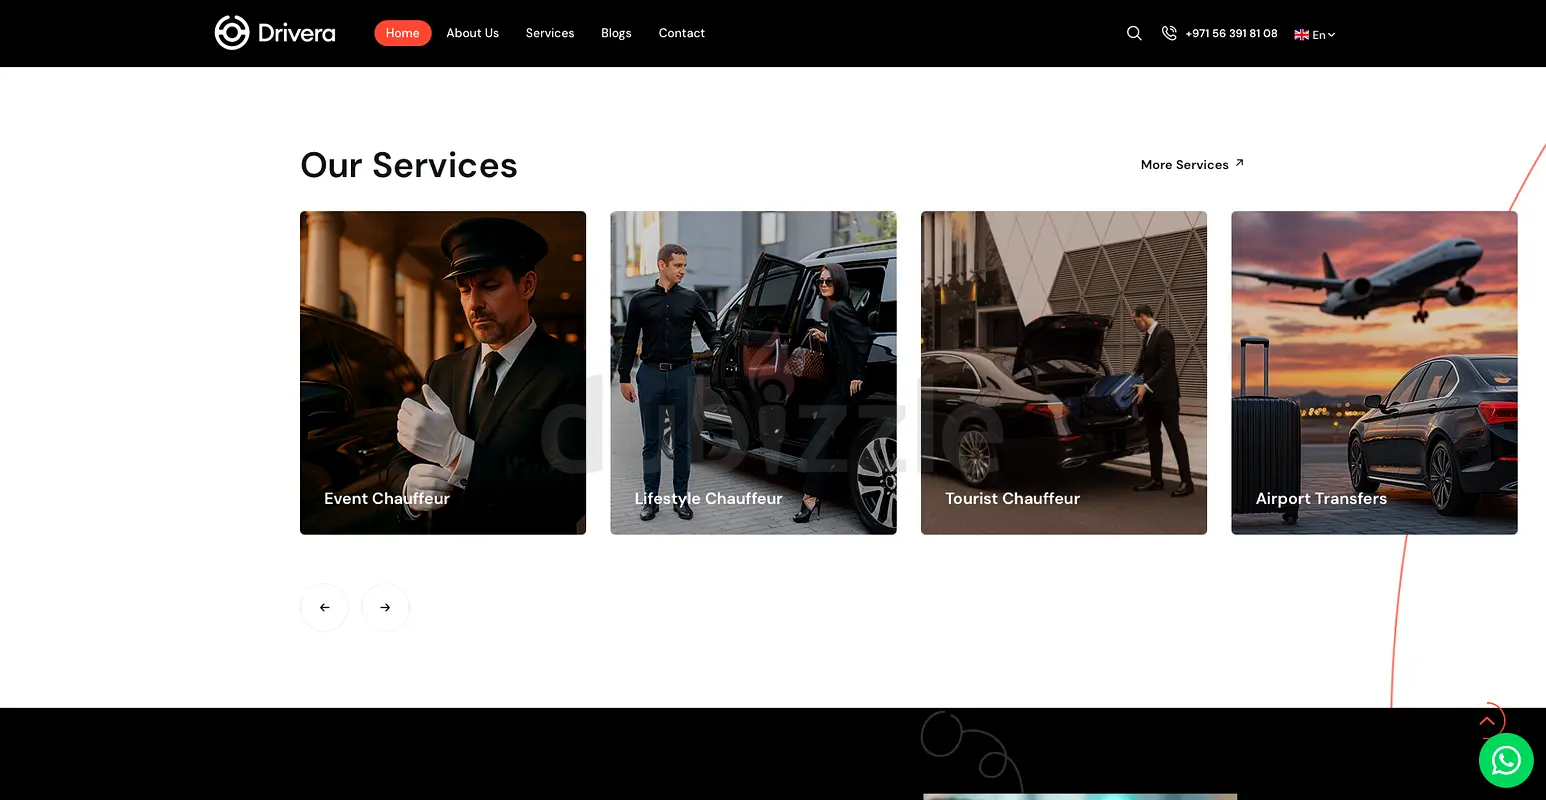This screenshot has height=800, width=1546.
Task: Click the Drivera logo icon
Action: 232,33
